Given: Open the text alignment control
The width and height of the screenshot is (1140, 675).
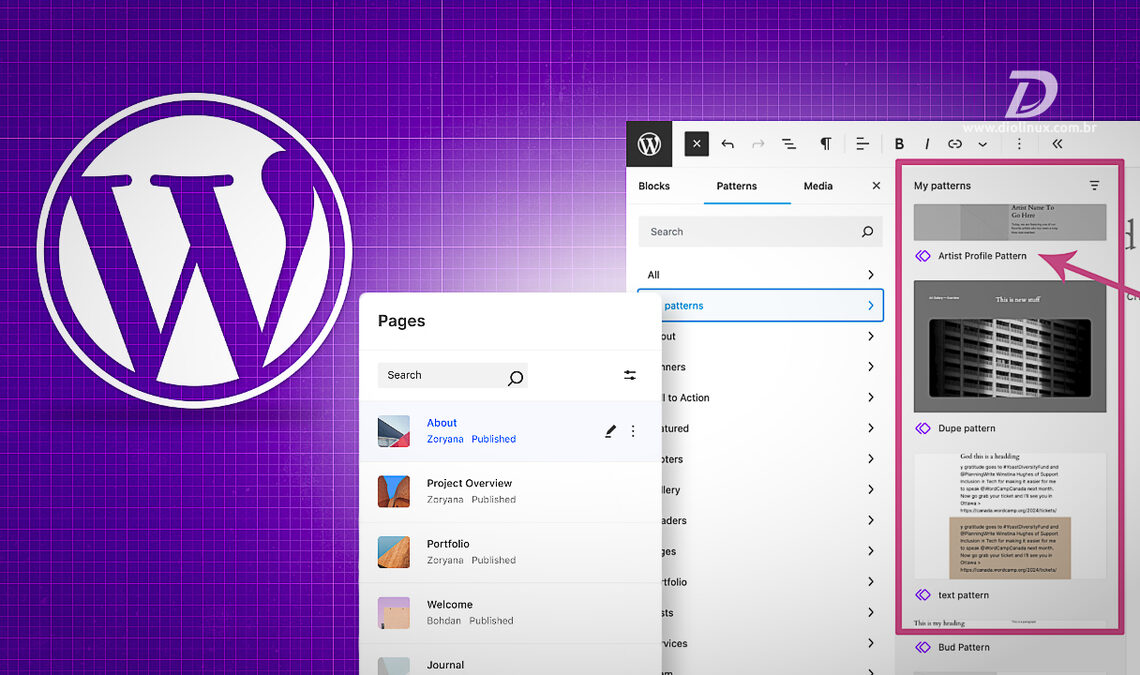Looking at the screenshot, I should coord(862,144).
